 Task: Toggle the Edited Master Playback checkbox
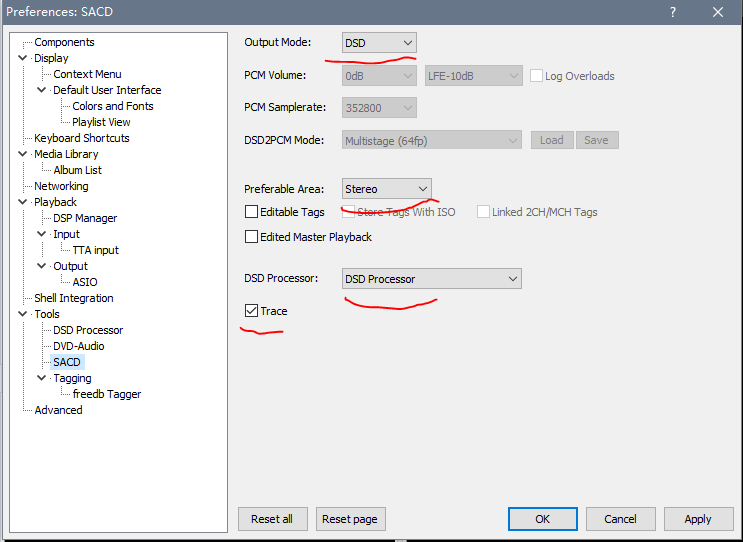(252, 237)
